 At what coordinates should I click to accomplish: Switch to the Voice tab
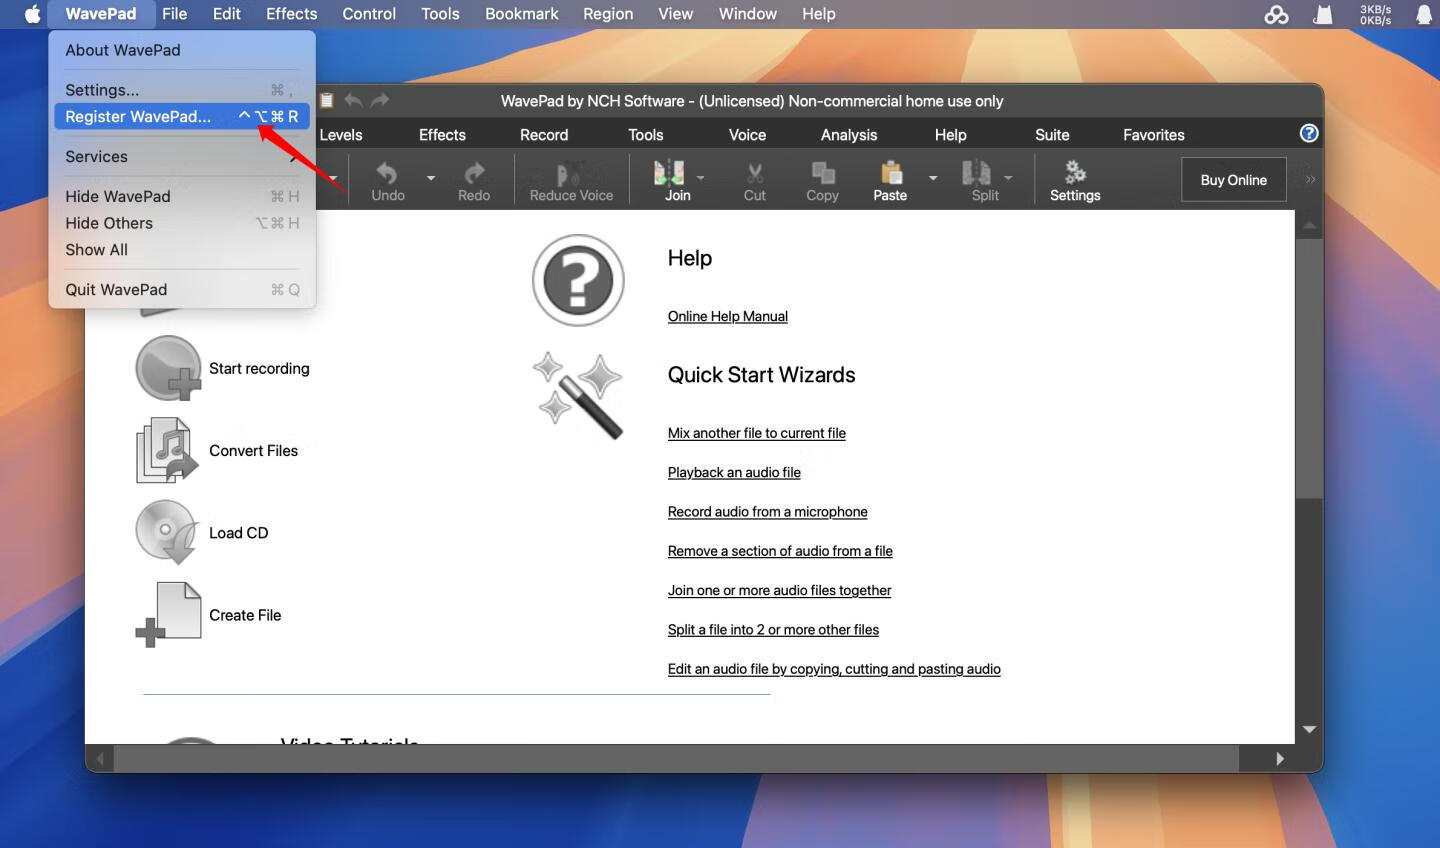tap(747, 135)
